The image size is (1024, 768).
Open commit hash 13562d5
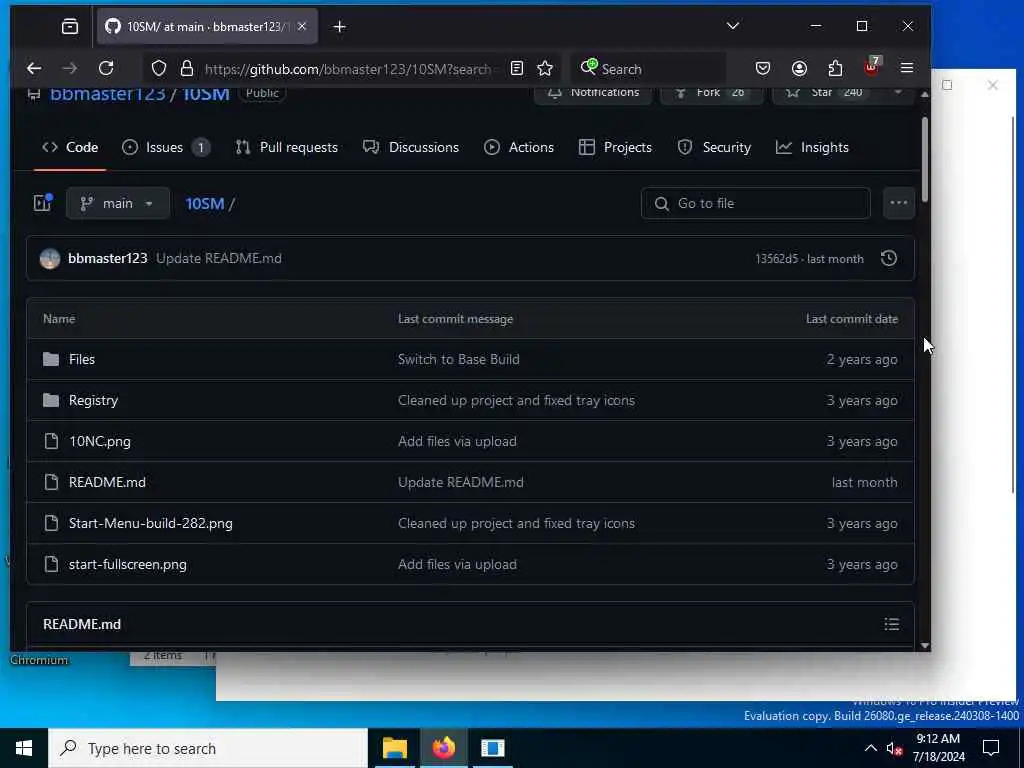[776, 259]
